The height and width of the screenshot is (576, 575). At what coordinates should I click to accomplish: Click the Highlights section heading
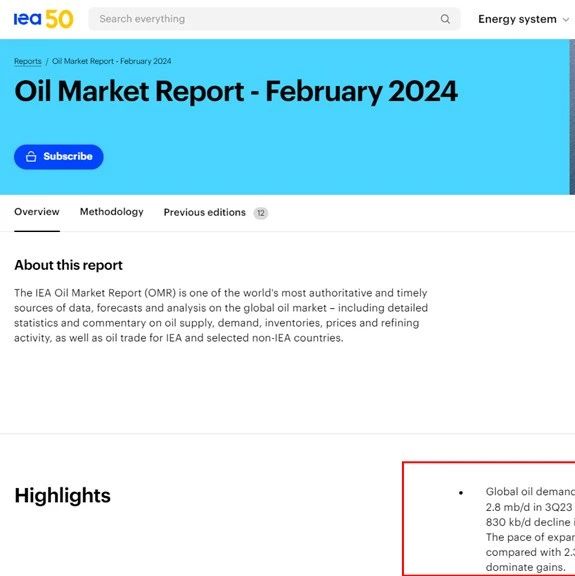pos(62,496)
